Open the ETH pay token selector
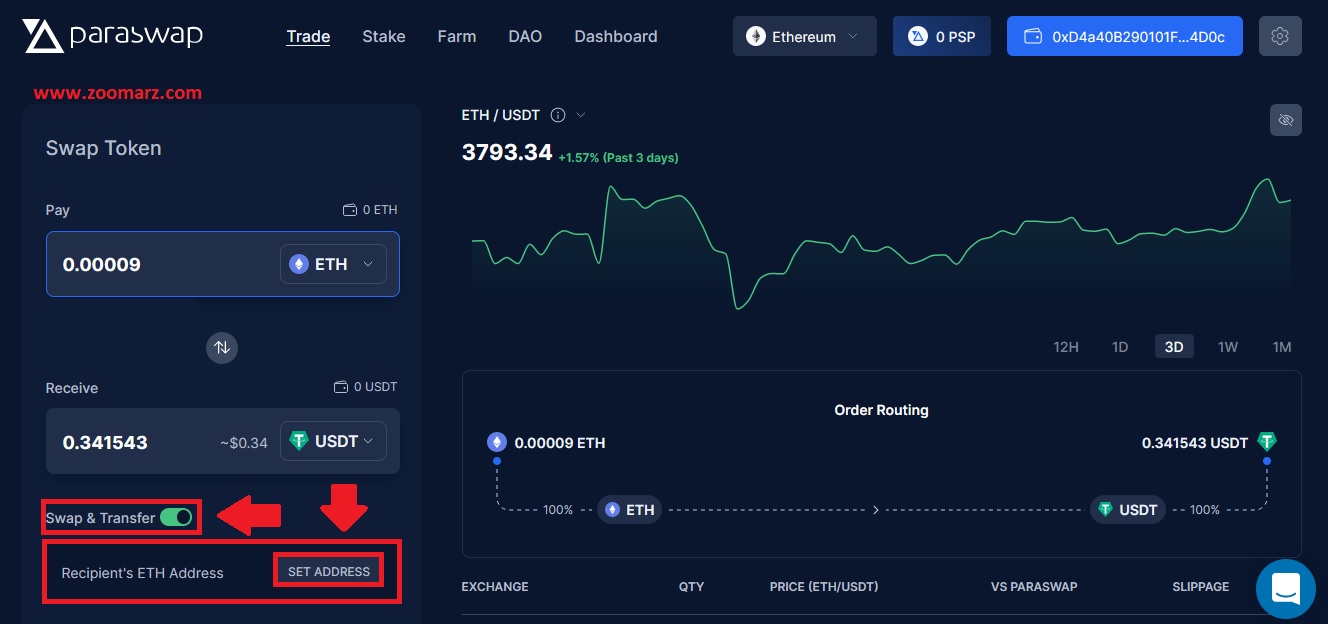Viewport: 1328px width, 624px height. pyautogui.click(x=333, y=264)
